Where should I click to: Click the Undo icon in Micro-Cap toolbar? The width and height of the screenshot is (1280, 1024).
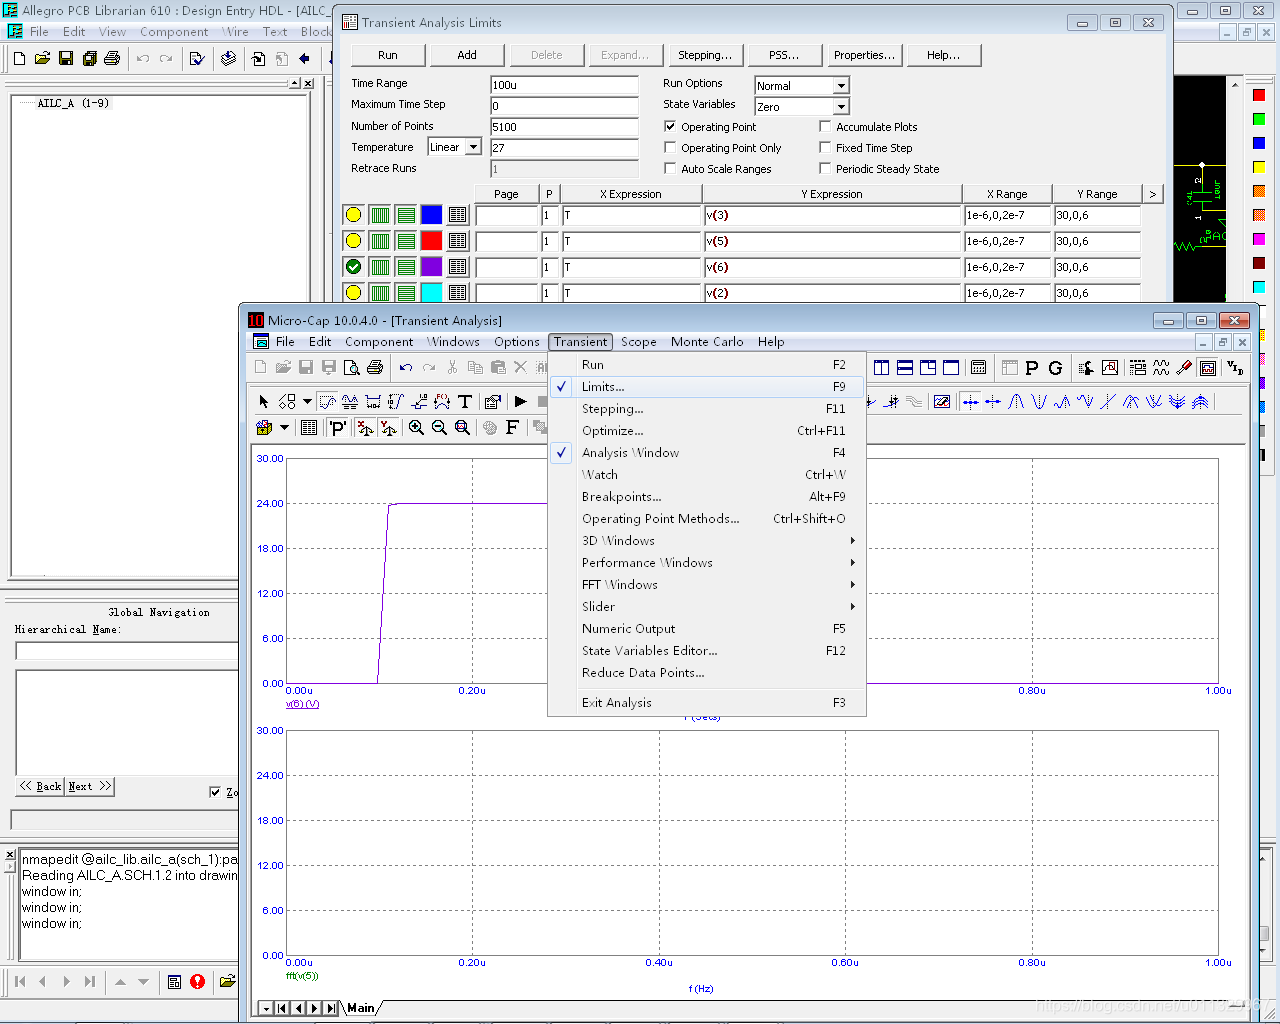pos(405,368)
